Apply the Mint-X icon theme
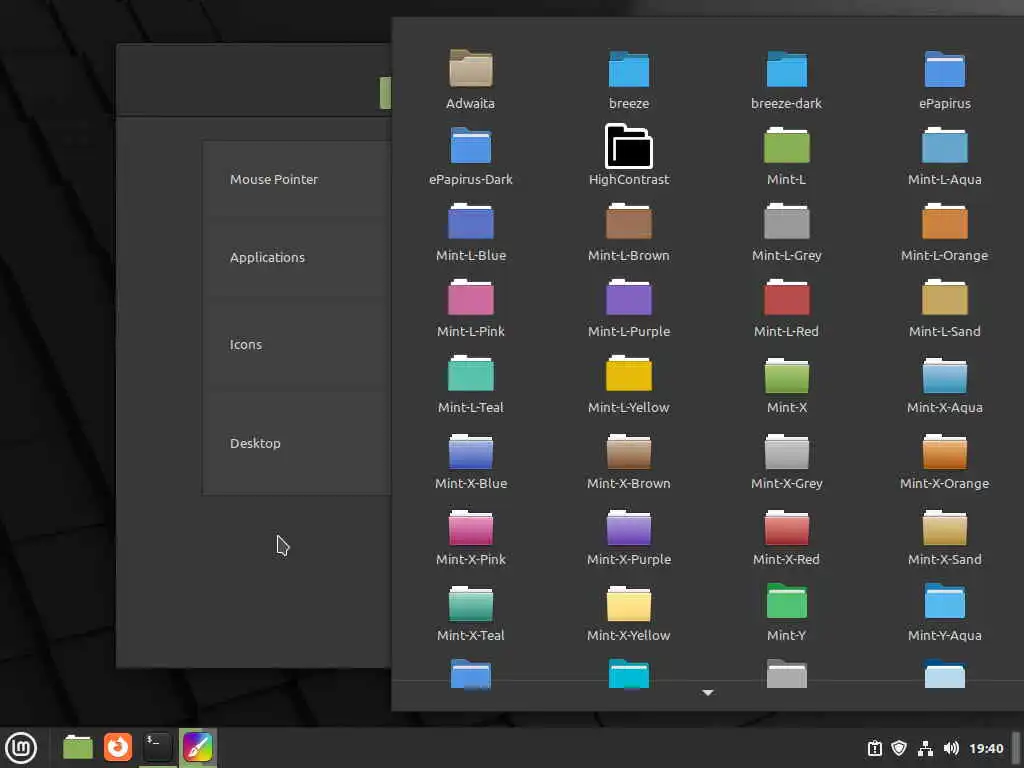The image size is (1024, 768). [786, 384]
